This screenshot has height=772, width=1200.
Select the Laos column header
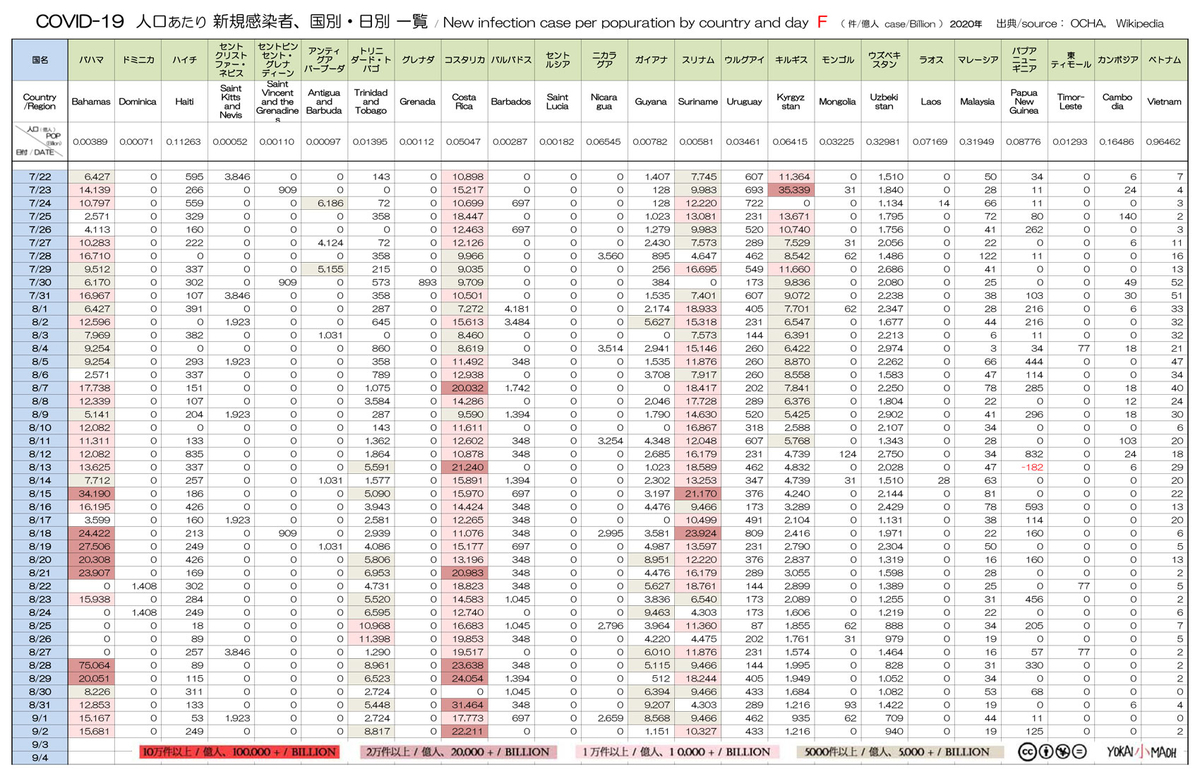click(x=931, y=102)
